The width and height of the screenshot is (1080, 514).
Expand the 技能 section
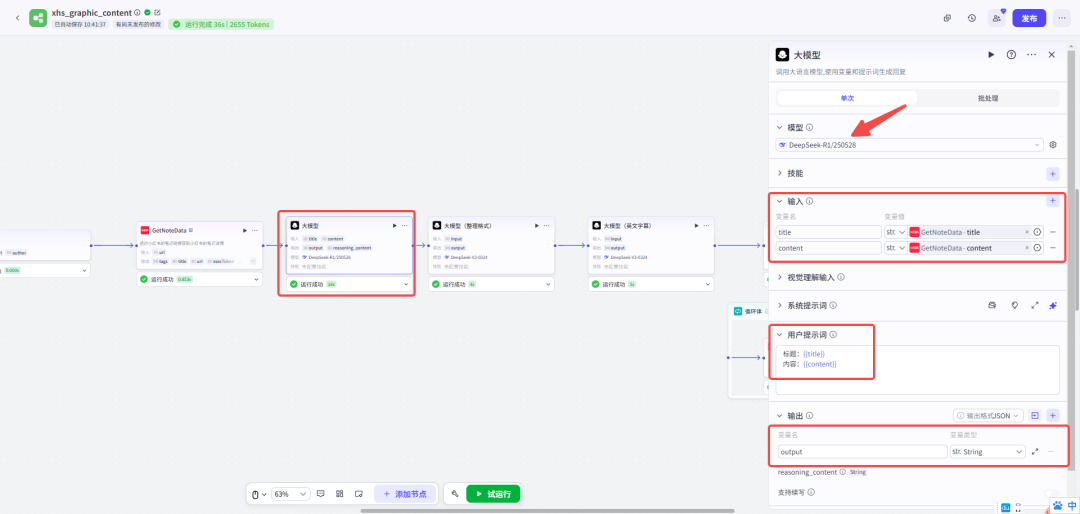click(x=780, y=174)
